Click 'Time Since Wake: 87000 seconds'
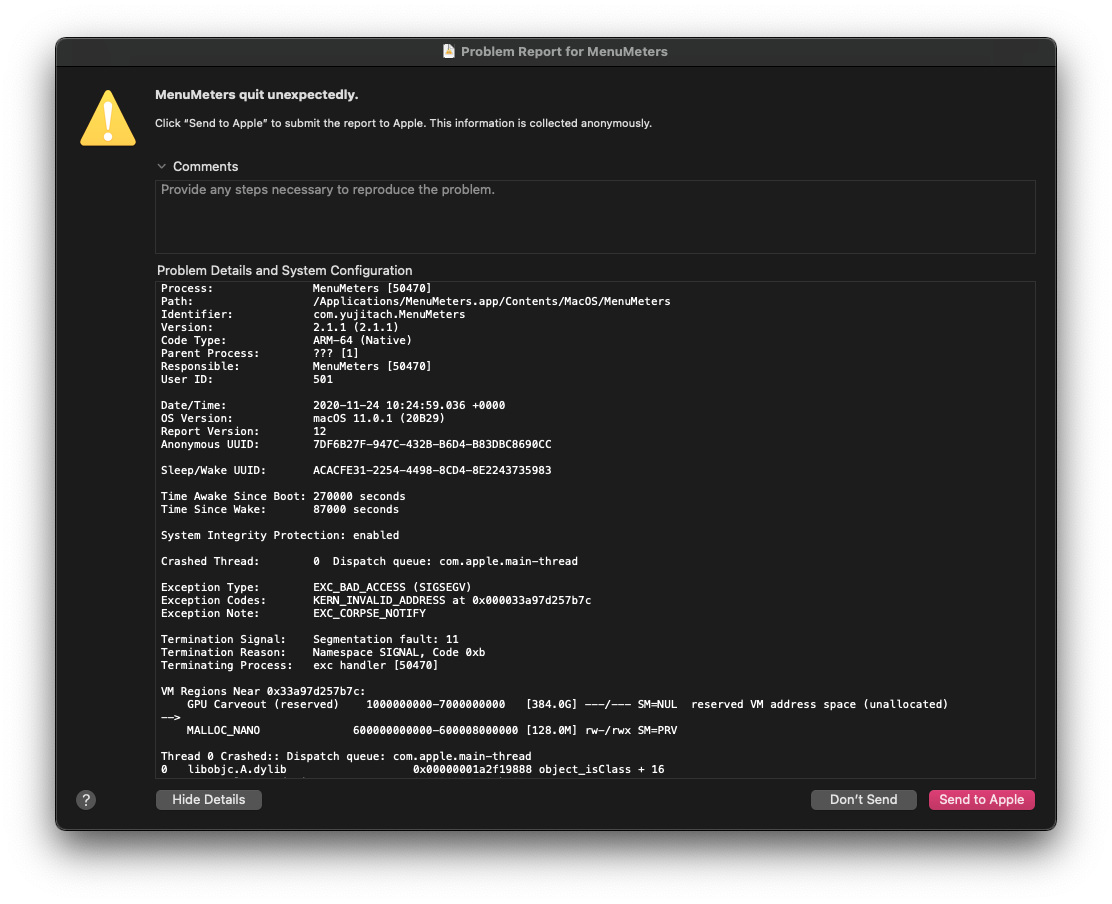Screen dimensions: 1112x904 point(279,509)
